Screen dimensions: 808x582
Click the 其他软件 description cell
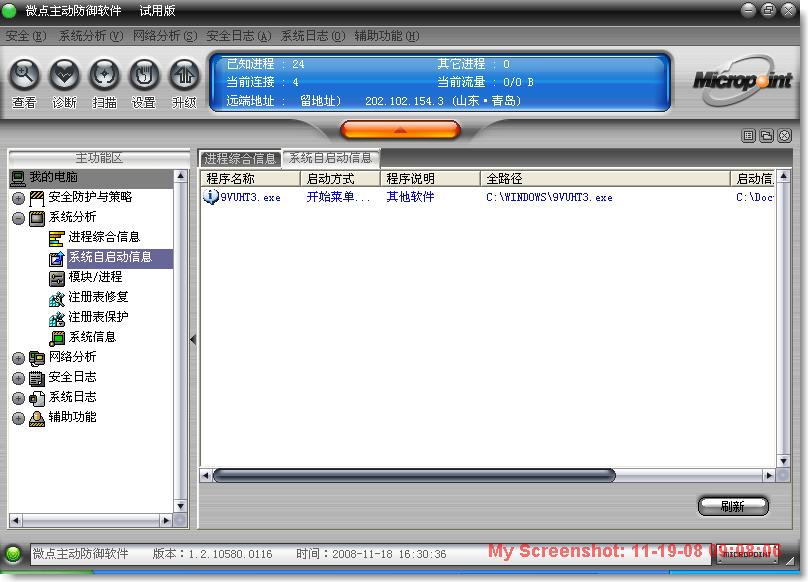pyautogui.click(x=410, y=197)
